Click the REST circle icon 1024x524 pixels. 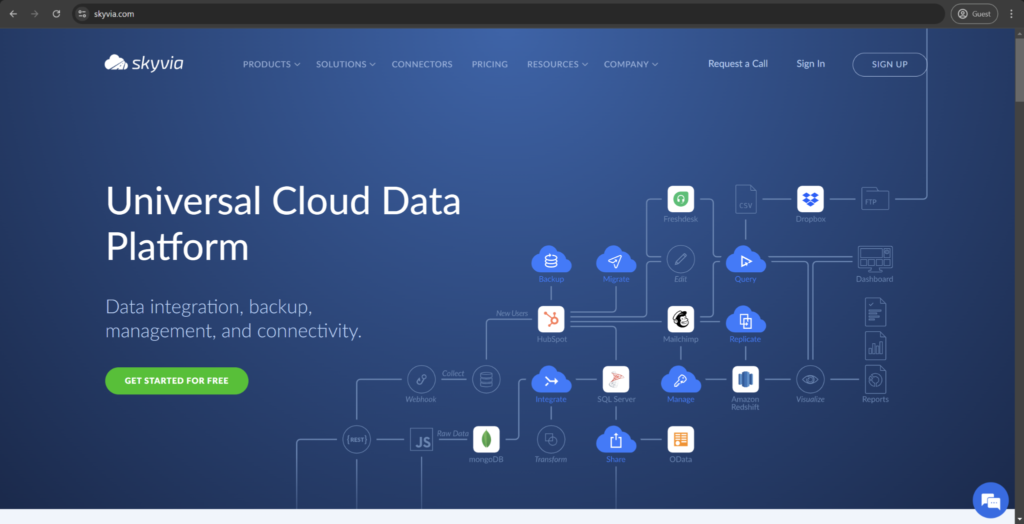pos(357,440)
